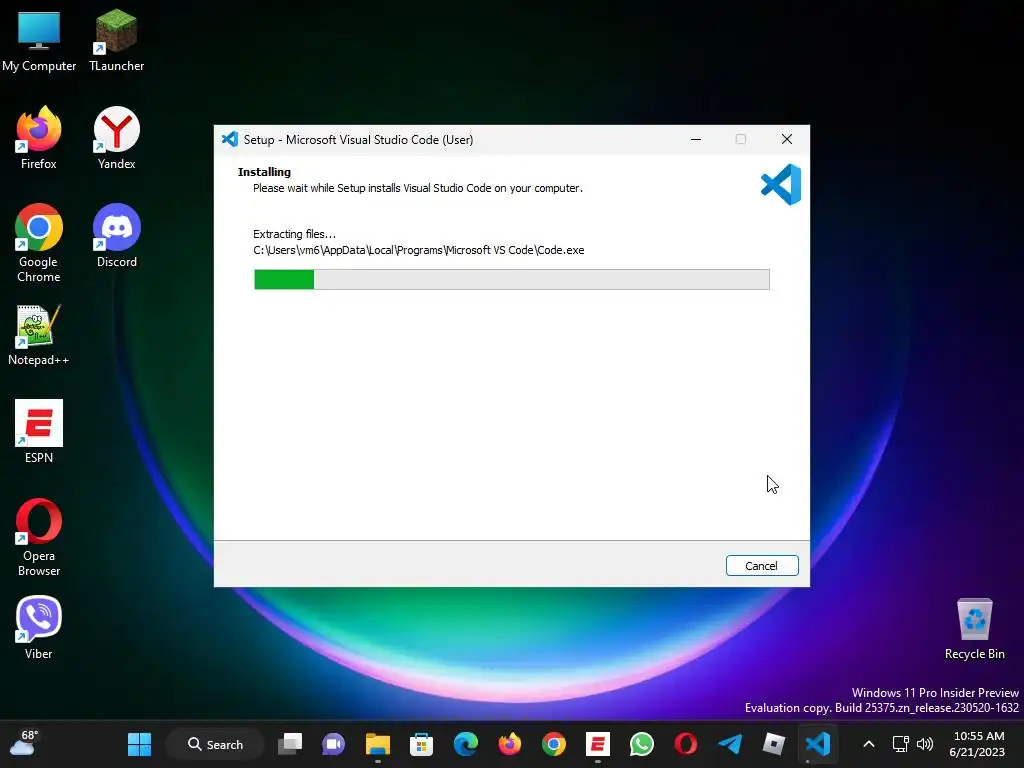
Task: Open the volume control in the tray
Action: pos(925,744)
